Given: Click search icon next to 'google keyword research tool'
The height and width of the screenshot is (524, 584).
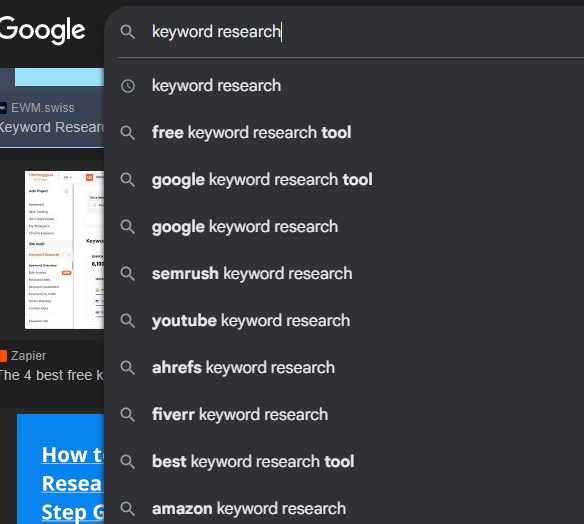Looking at the screenshot, I should [127, 180].
